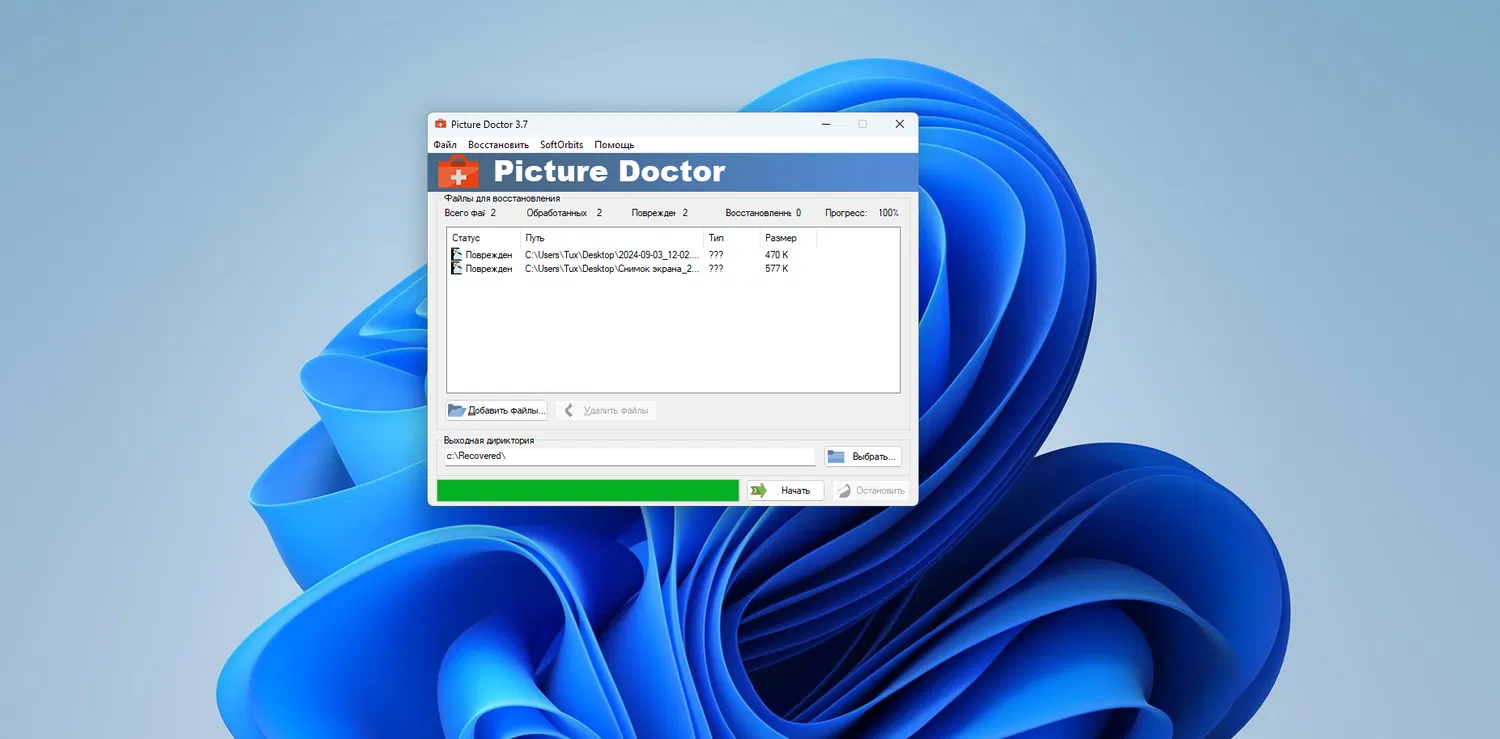The width and height of the screenshot is (1500, 739).
Task: Click Поврежден status in the 577 K row
Action: pos(489,268)
